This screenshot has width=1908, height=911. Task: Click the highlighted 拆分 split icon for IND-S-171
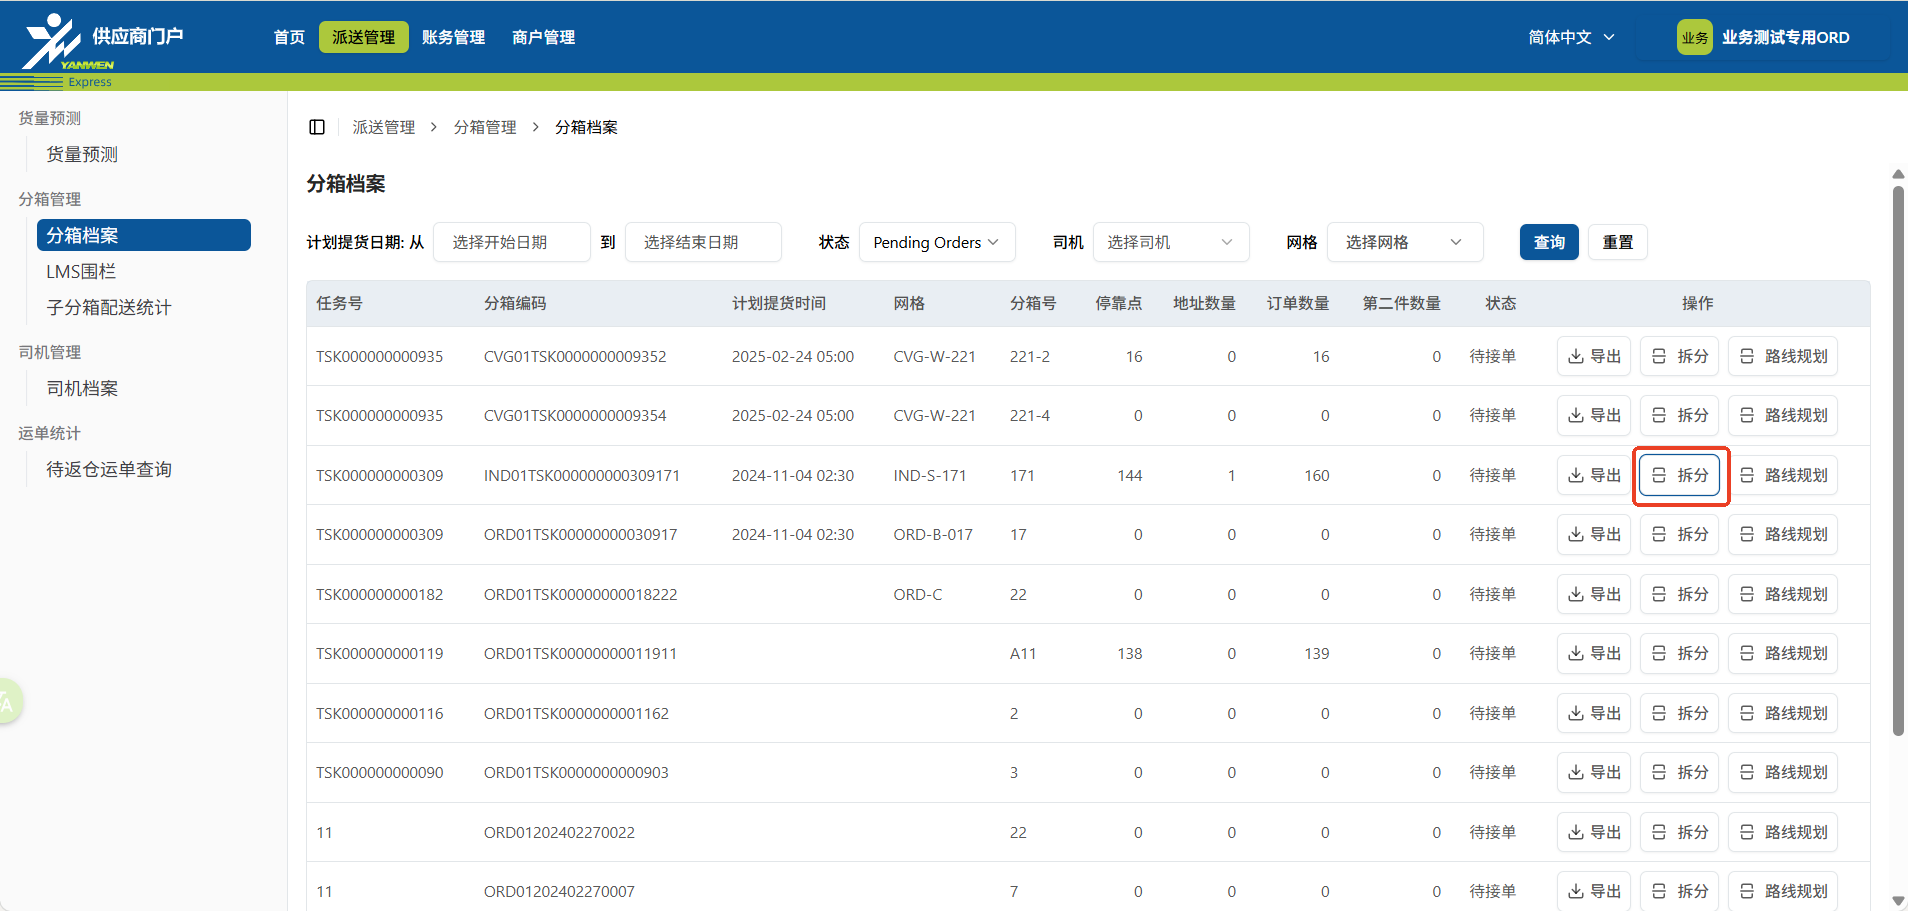point(1680,475)
